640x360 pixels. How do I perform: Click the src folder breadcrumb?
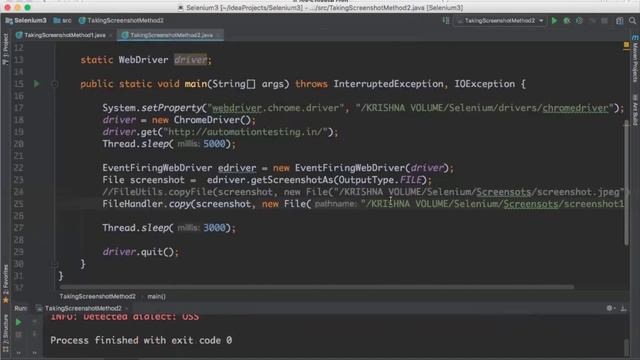[62, 20]
